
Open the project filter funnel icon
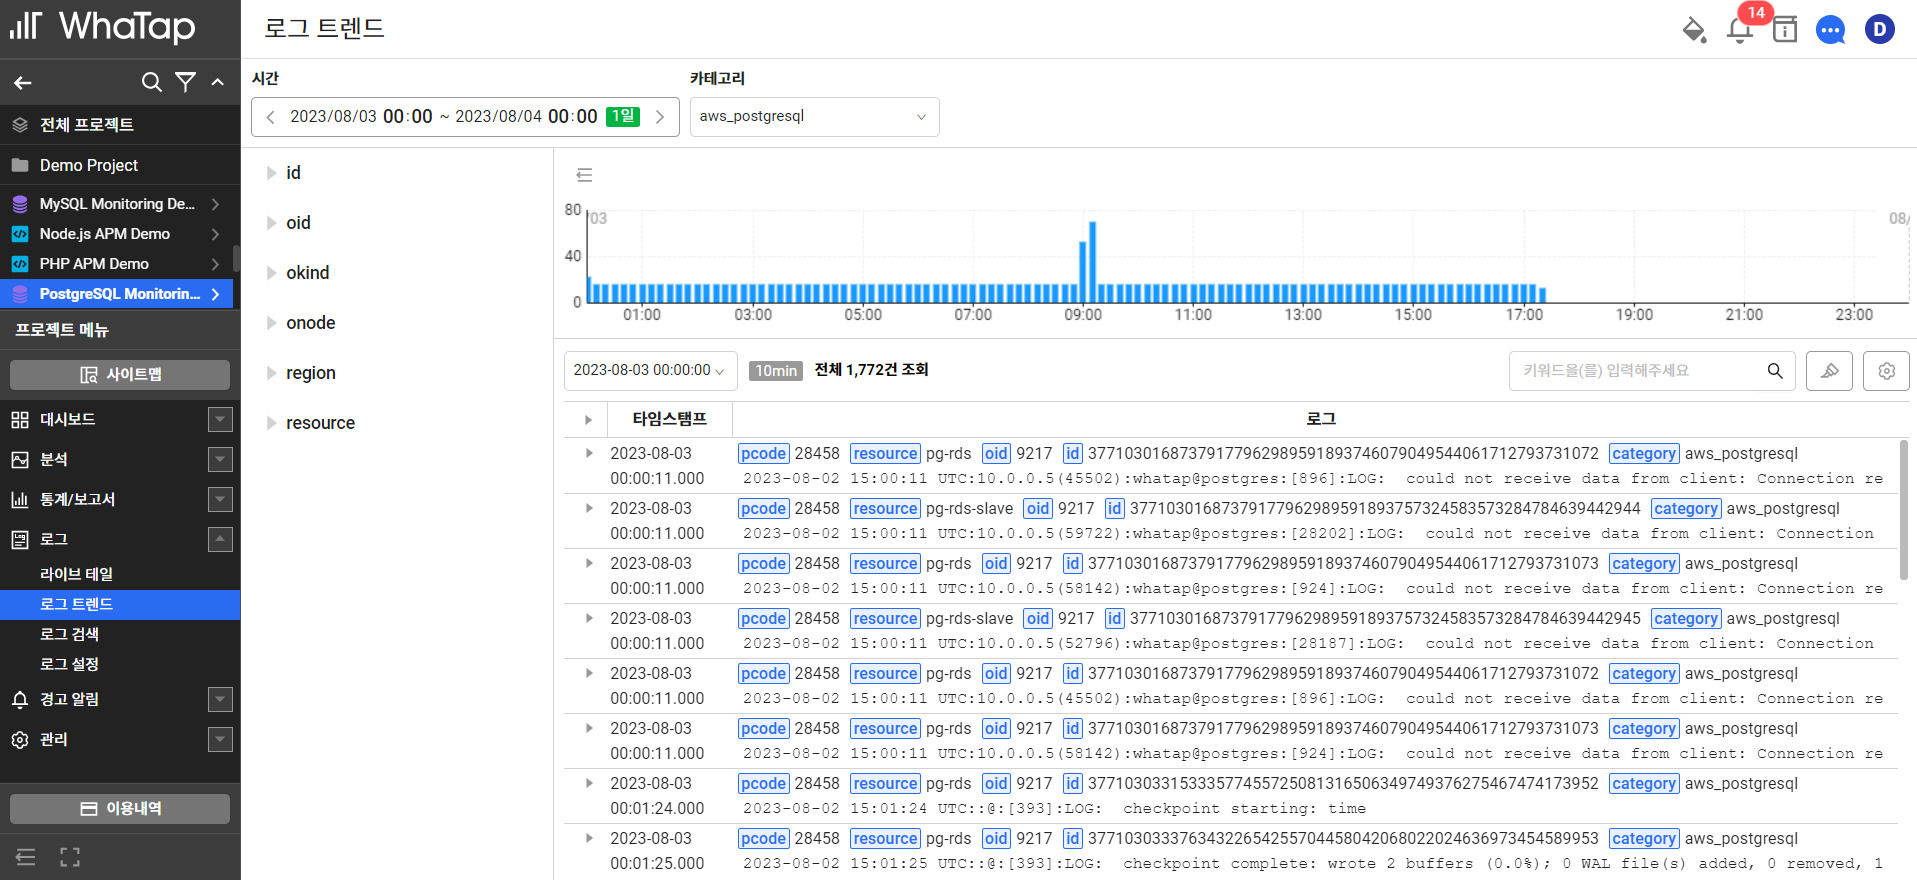[x=185, y=82]
